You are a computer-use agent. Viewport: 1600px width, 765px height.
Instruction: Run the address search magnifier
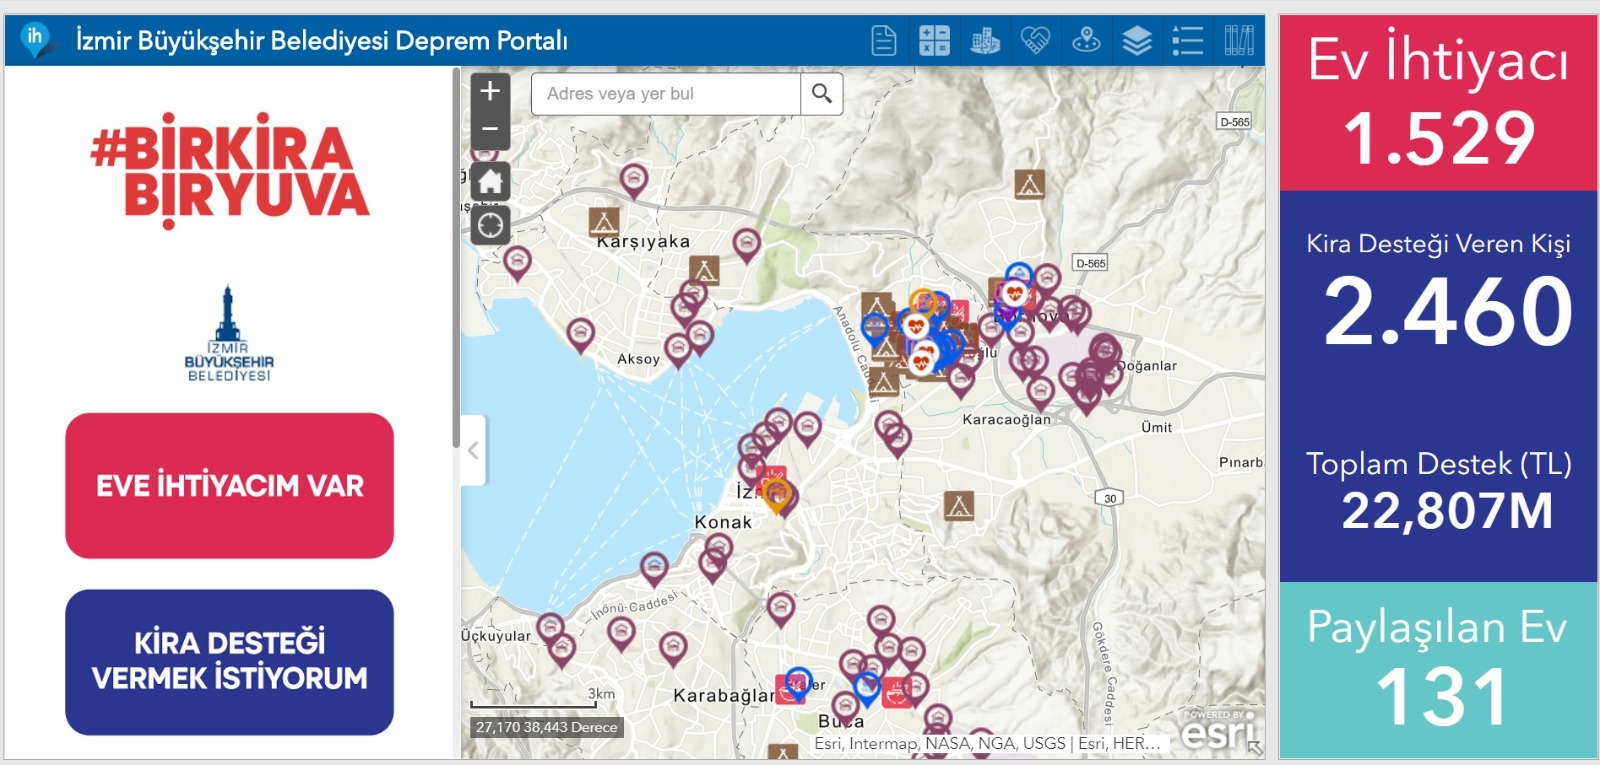[x=822, y=94]
